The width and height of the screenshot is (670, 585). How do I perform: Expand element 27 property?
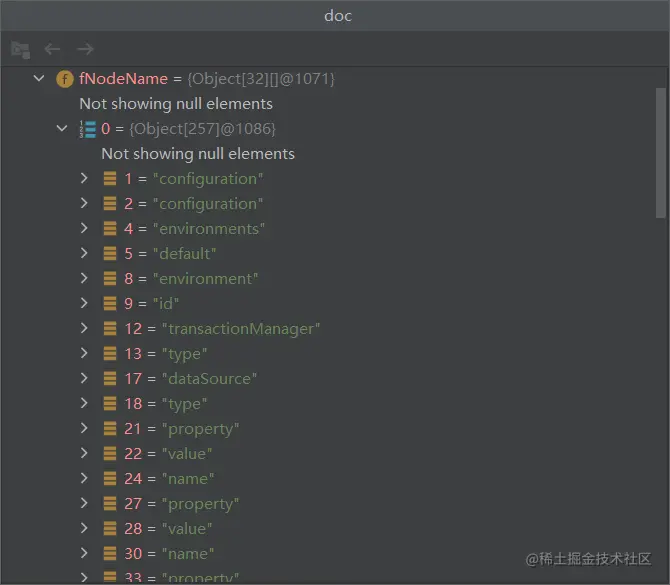pos(84,503)
